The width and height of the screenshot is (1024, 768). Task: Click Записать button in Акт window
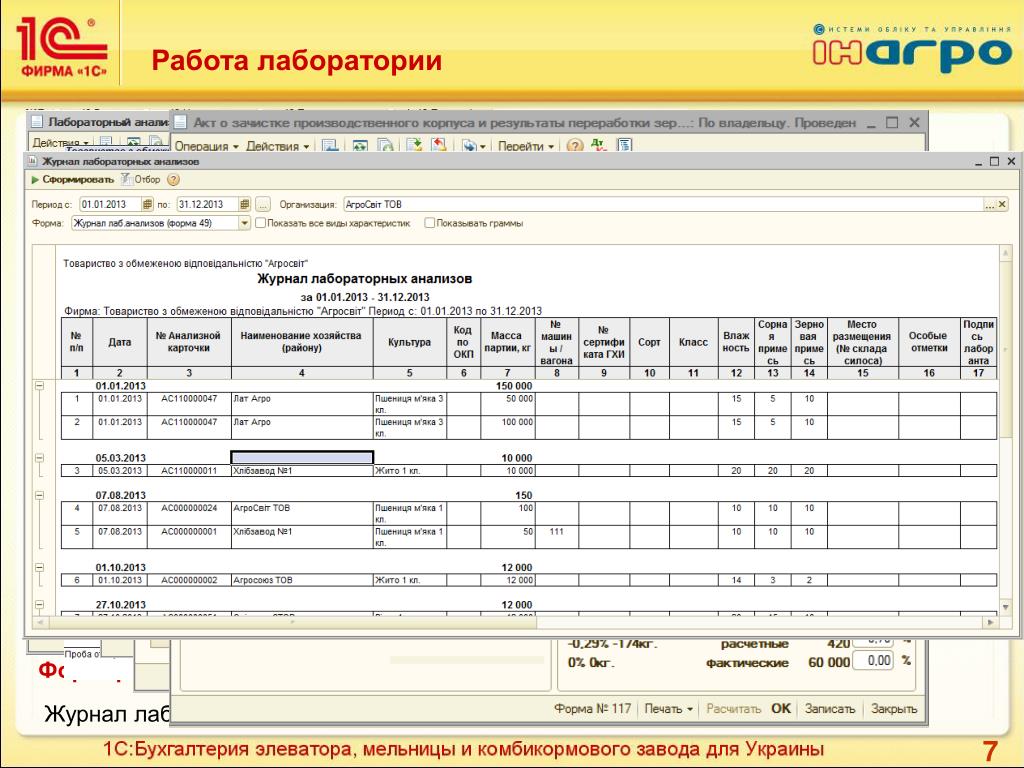[x=829, y=709]
